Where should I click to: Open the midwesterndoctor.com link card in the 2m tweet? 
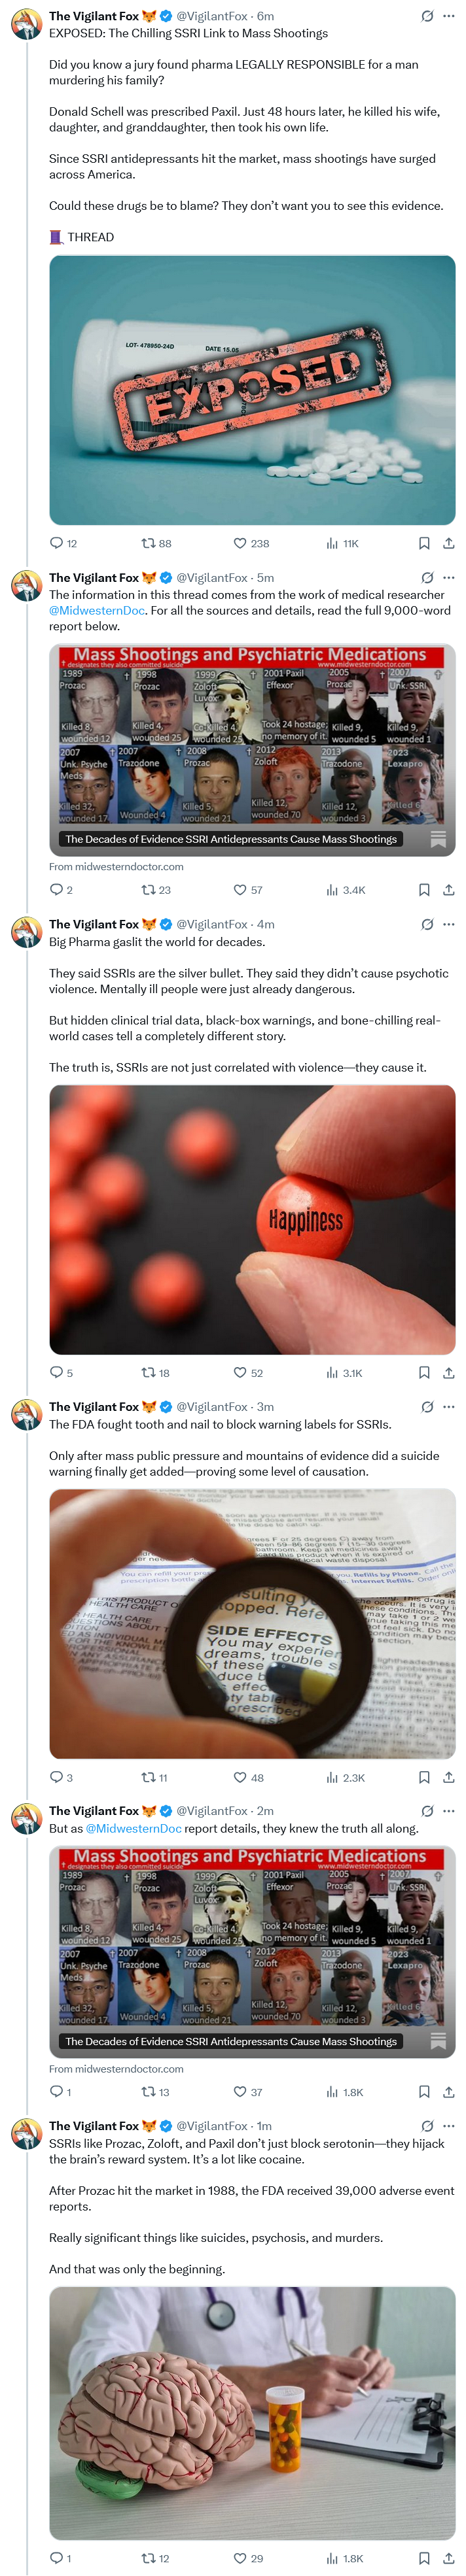tap(252, 1950)
